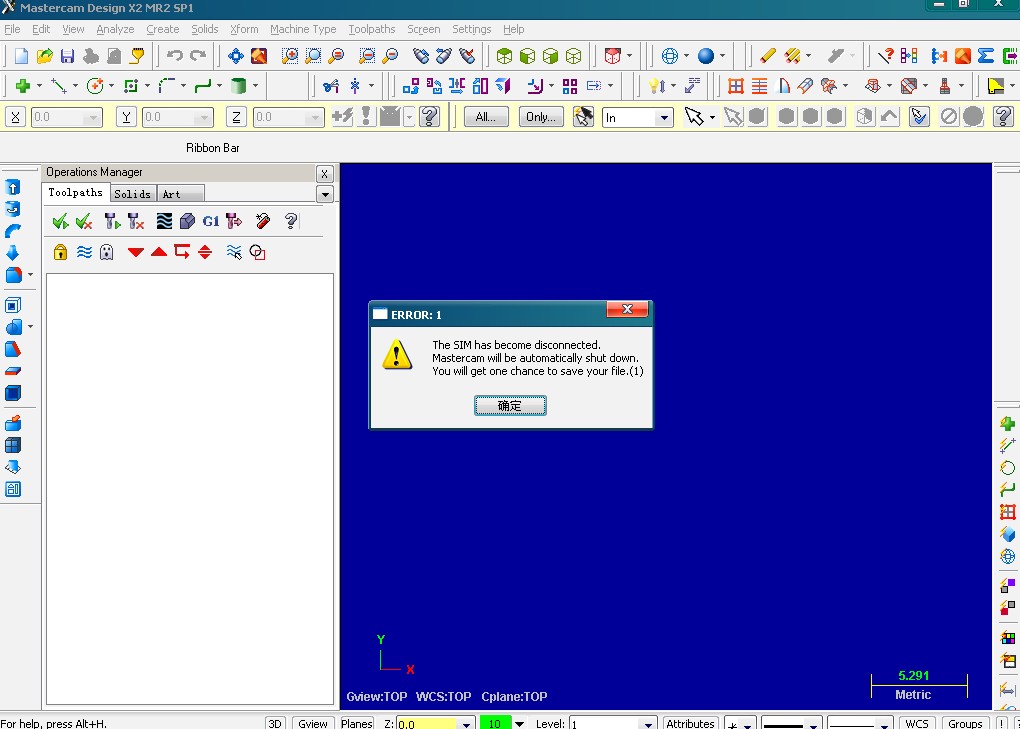The width and height of the screenshot is (1020, 729).
Task: Open the color 10 dropdown arrow
Action: pos(519,723)
